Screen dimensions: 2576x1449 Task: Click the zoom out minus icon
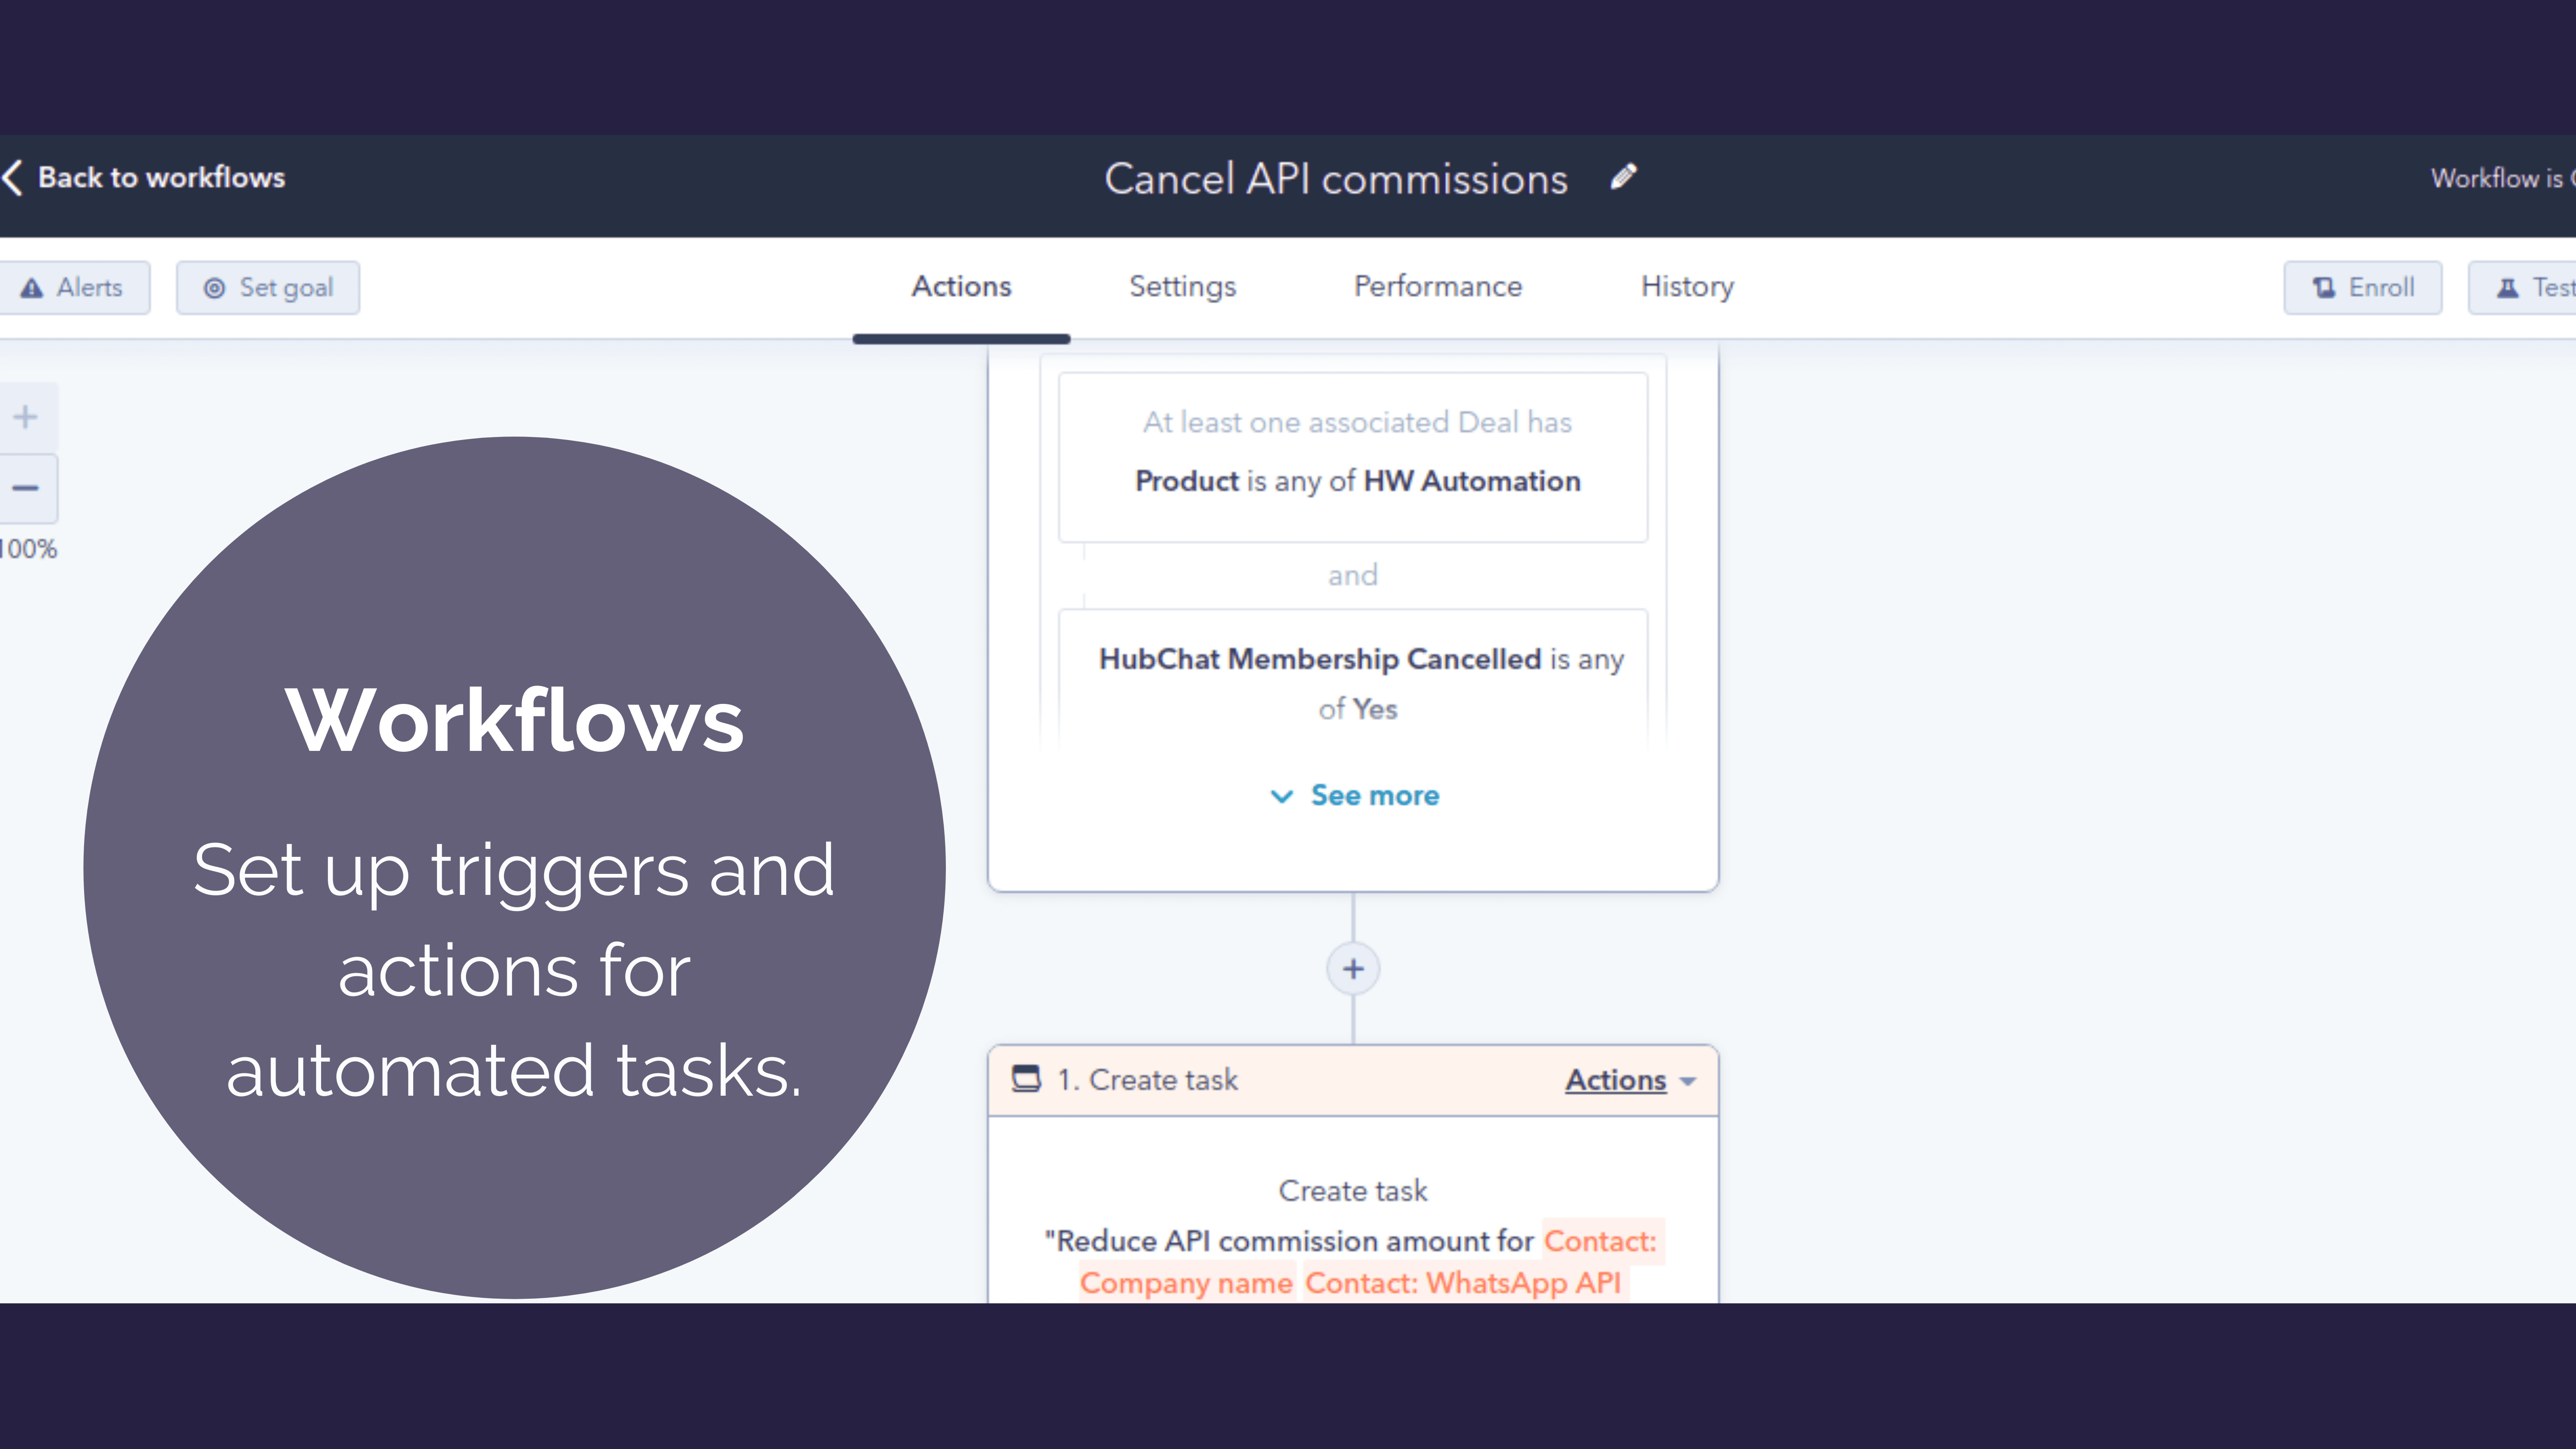pyautogui.click(x=26, y=488)
